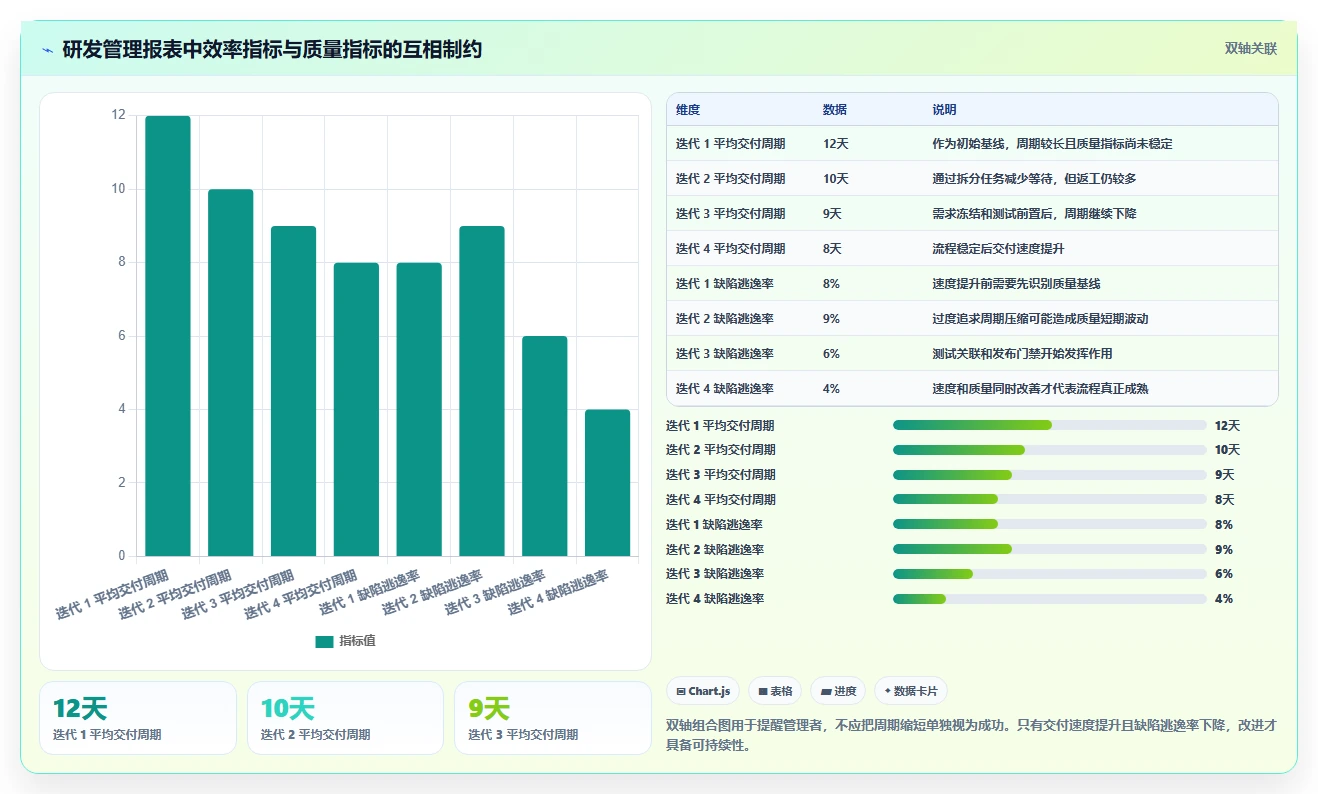Click the 4% value beside last progress bar
The image size is (1318, 794).
pos(1223,599)
